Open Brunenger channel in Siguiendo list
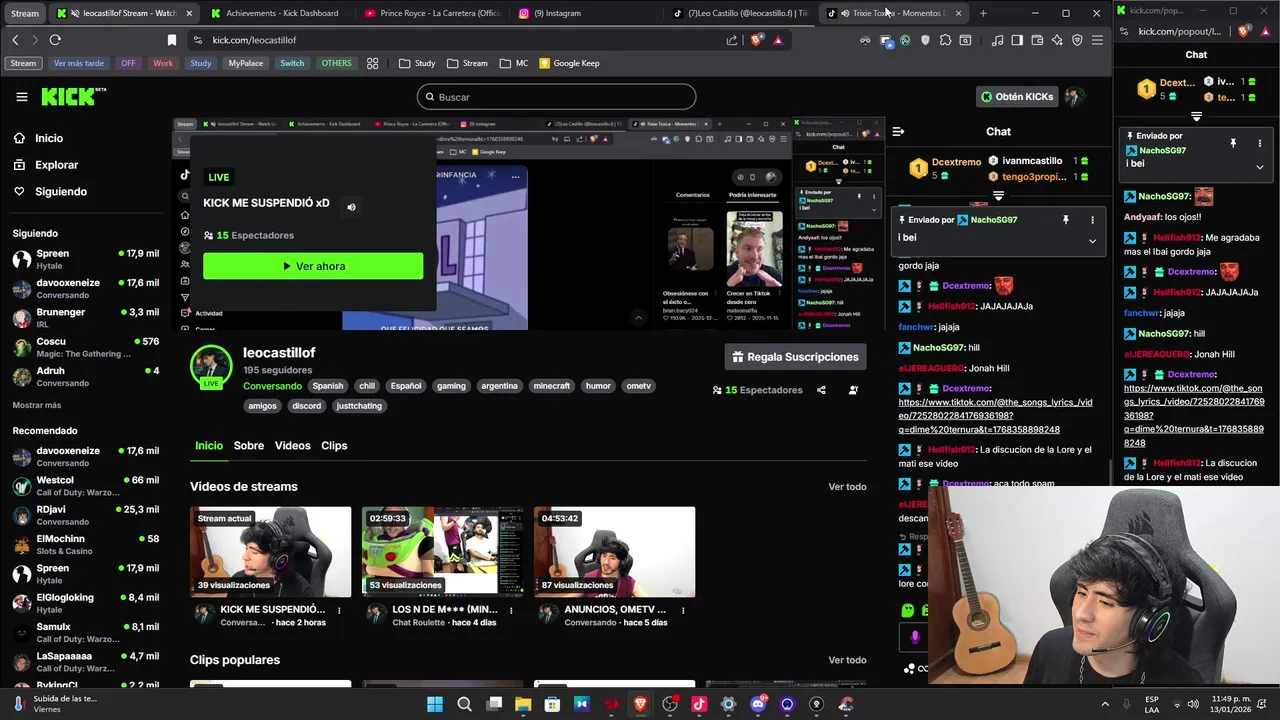This screenshot has width=1280, height=720. [85, 318]
